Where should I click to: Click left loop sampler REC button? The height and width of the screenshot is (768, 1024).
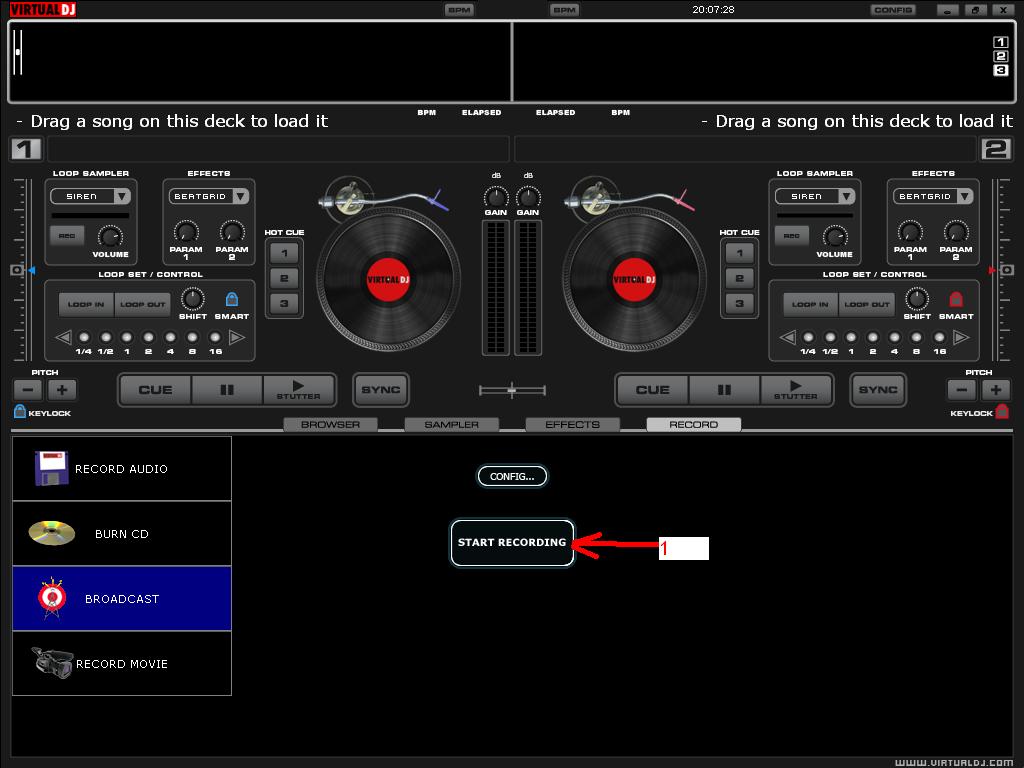(67, 236)
